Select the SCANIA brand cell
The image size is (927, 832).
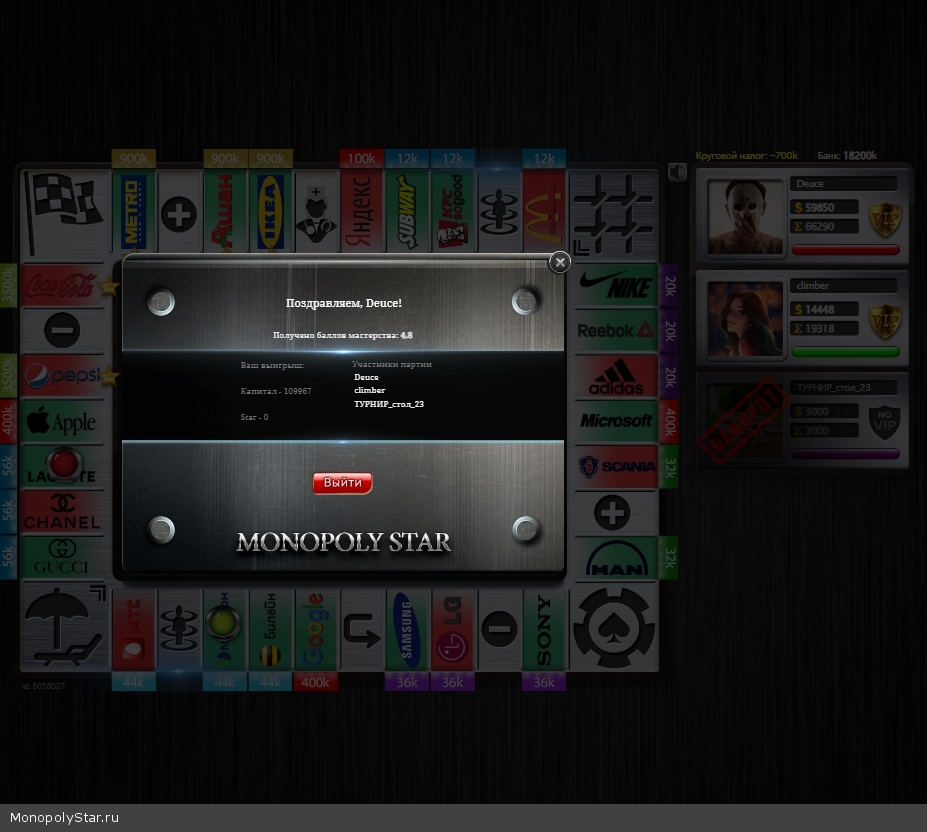pos(615,467)
